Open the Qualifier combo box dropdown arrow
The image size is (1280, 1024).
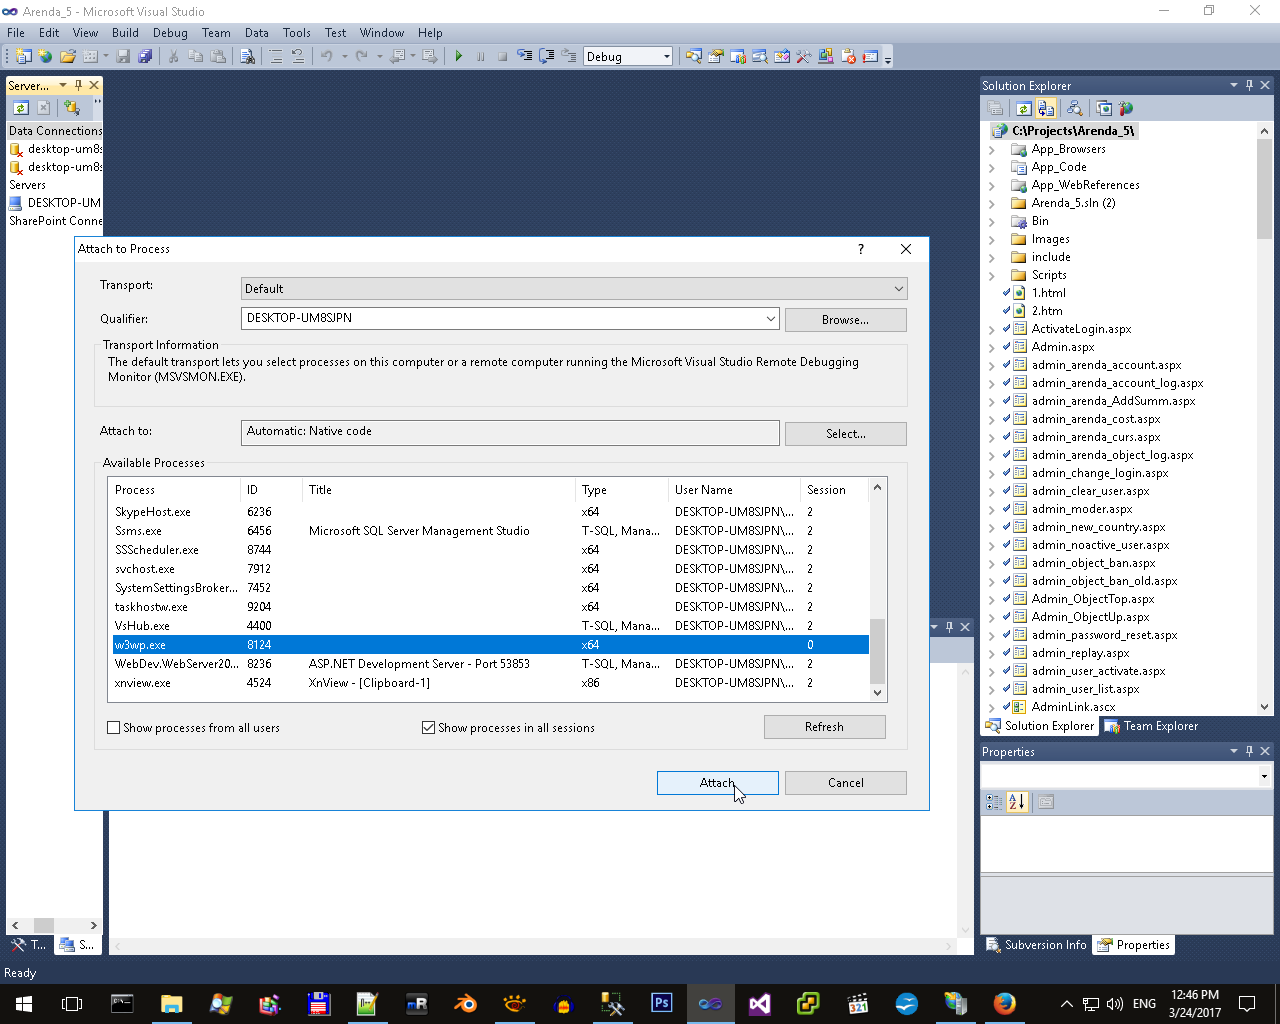click(x=770, y=319)
